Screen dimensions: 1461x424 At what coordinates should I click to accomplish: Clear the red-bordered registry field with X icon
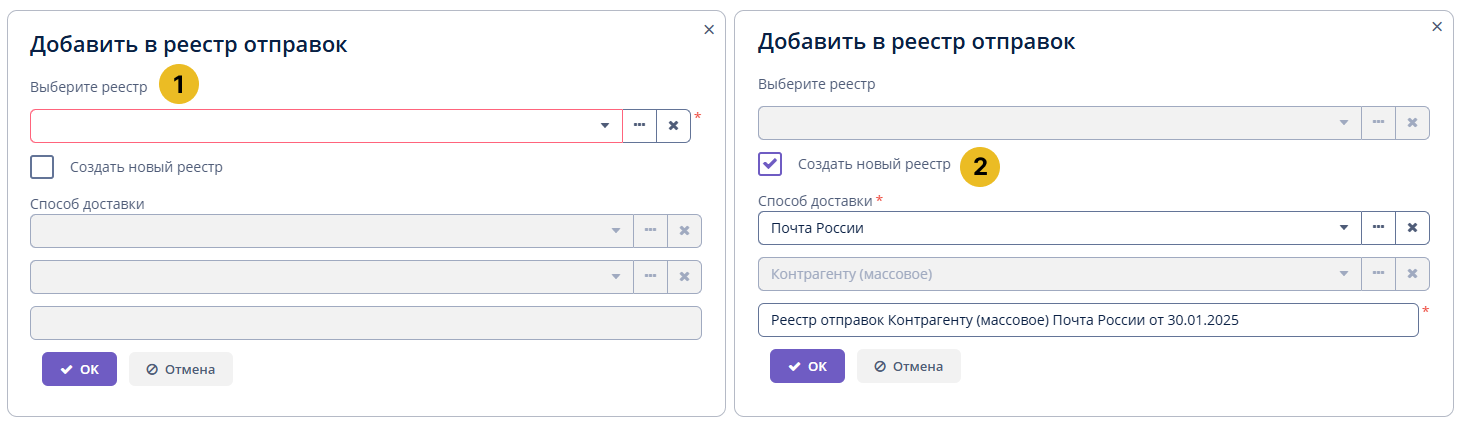coord(673,126)
